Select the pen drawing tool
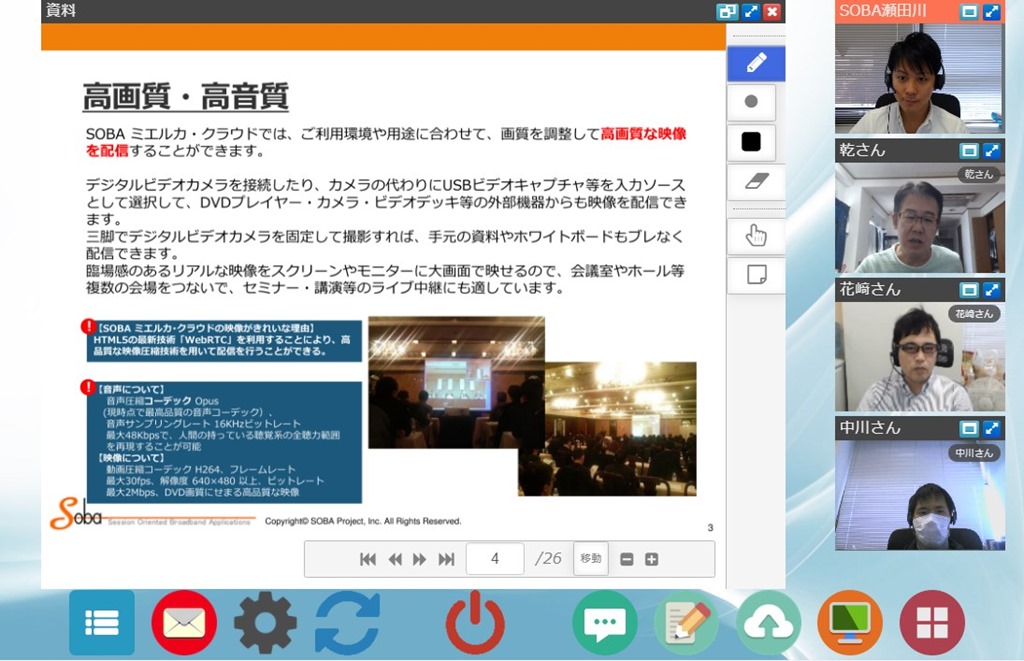The height and width of the screenshot is (661, 1024). pyautogui.click(x=756, y=63)
